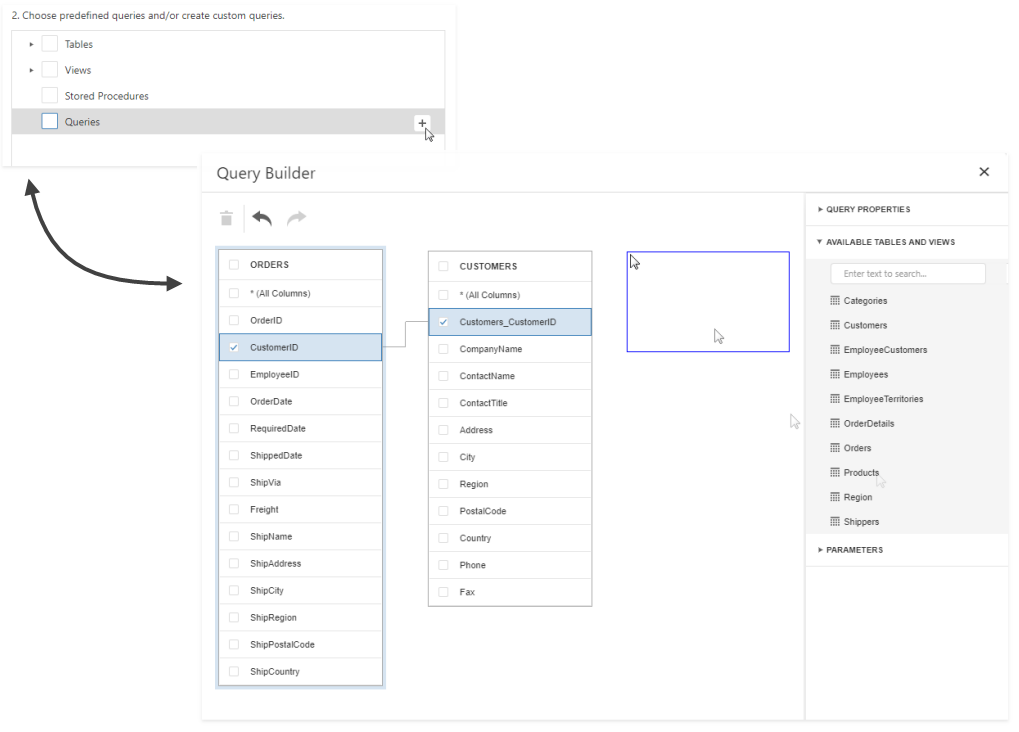Click the plus icon to add query
The height and width of the screenshot is (732, 1019).
coord(423,123)
